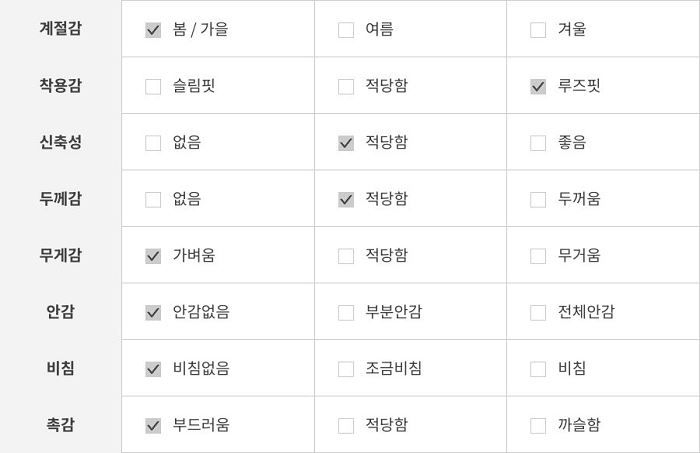Select the 조금비침 checkbox
The width and height of the screenshot is (700, 453).
pyautogui.click(x=346, y=369)
